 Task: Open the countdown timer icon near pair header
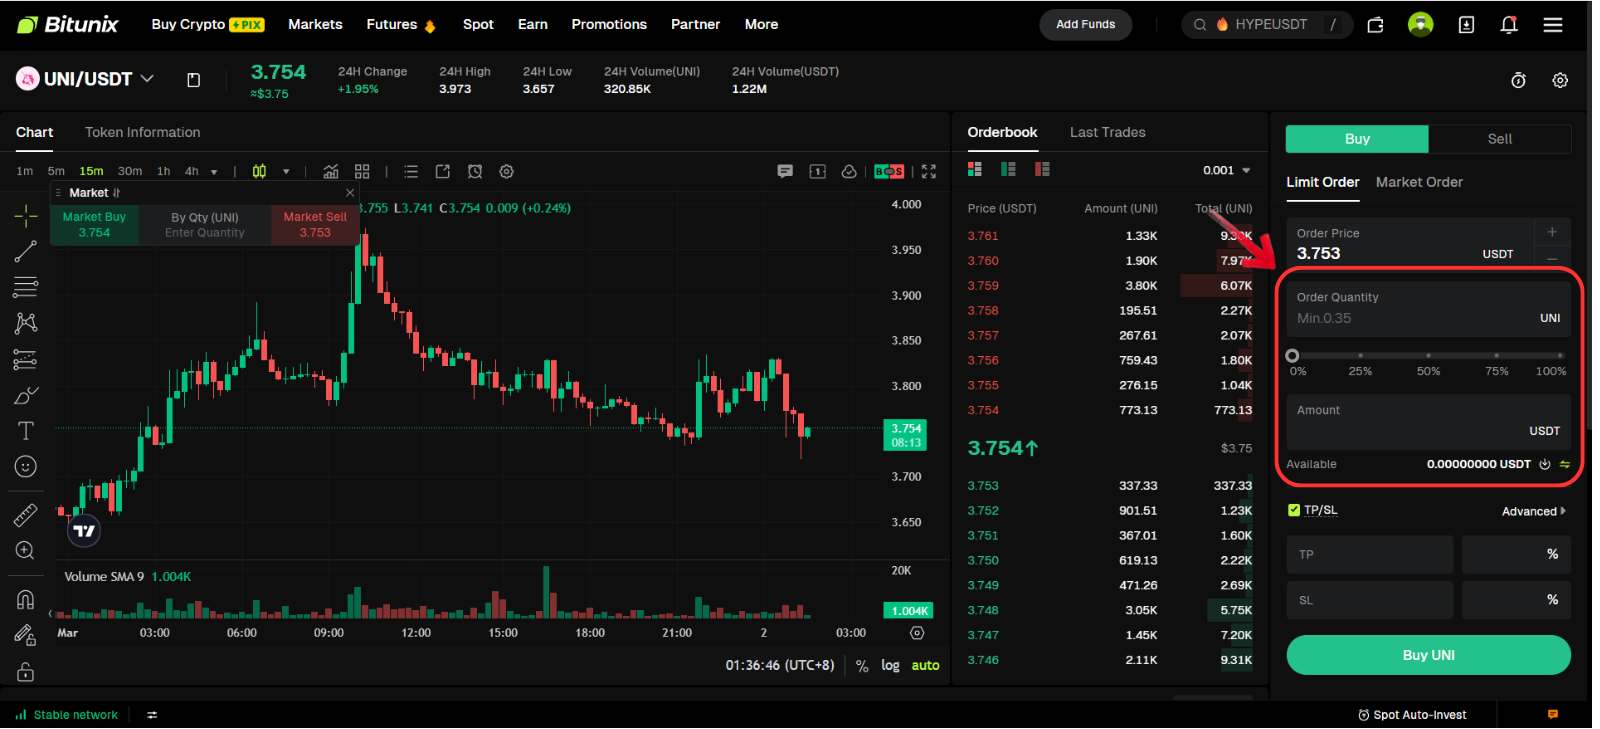click(1518, 80)
